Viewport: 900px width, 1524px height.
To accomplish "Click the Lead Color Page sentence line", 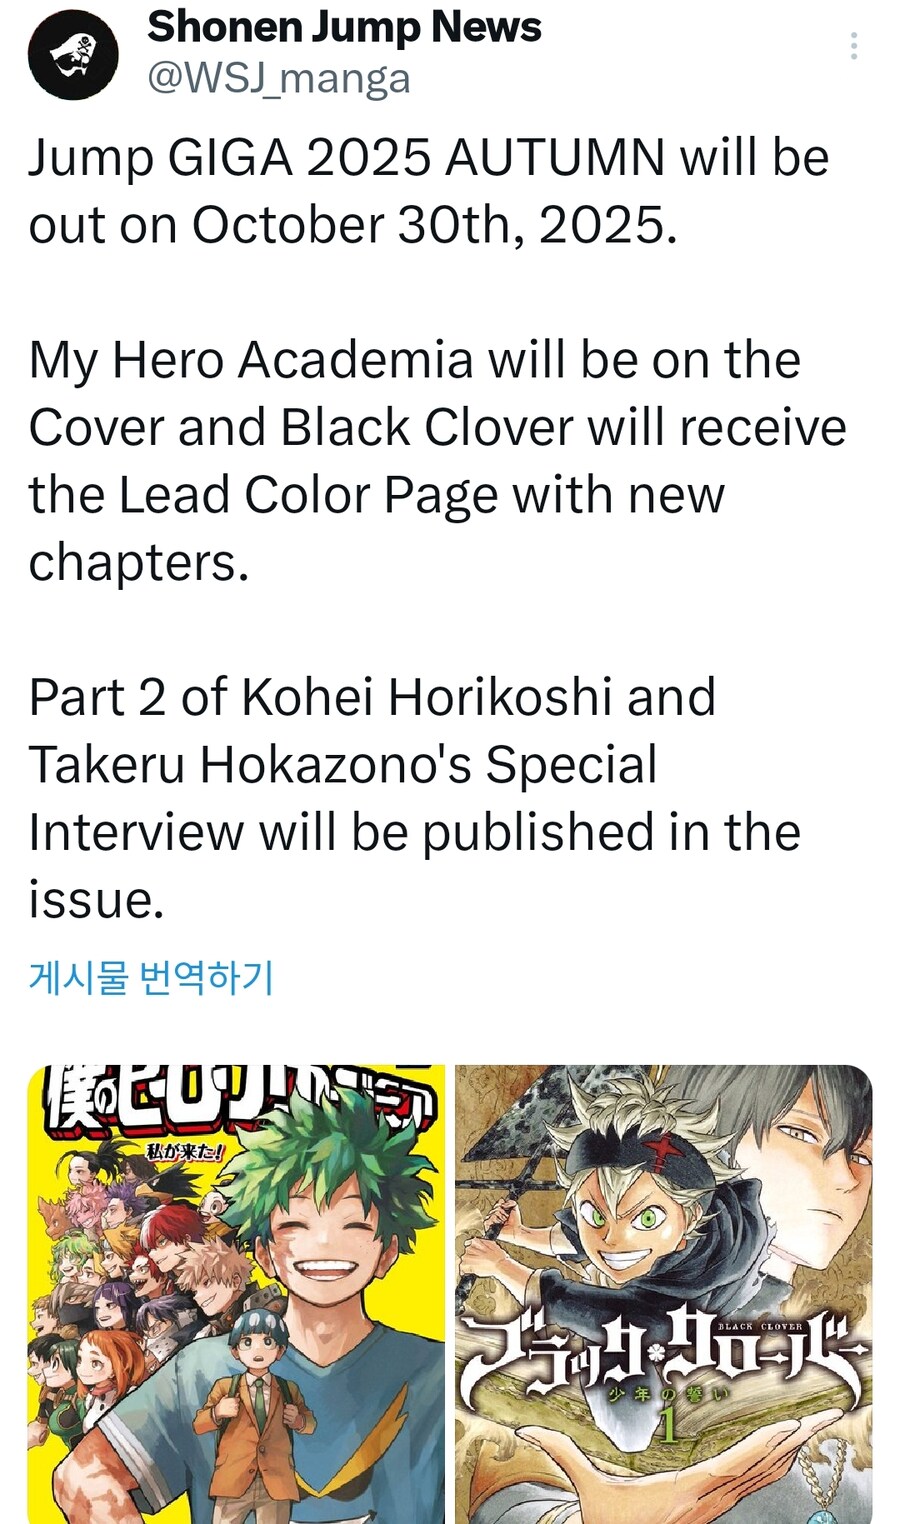I will point(376,495).
